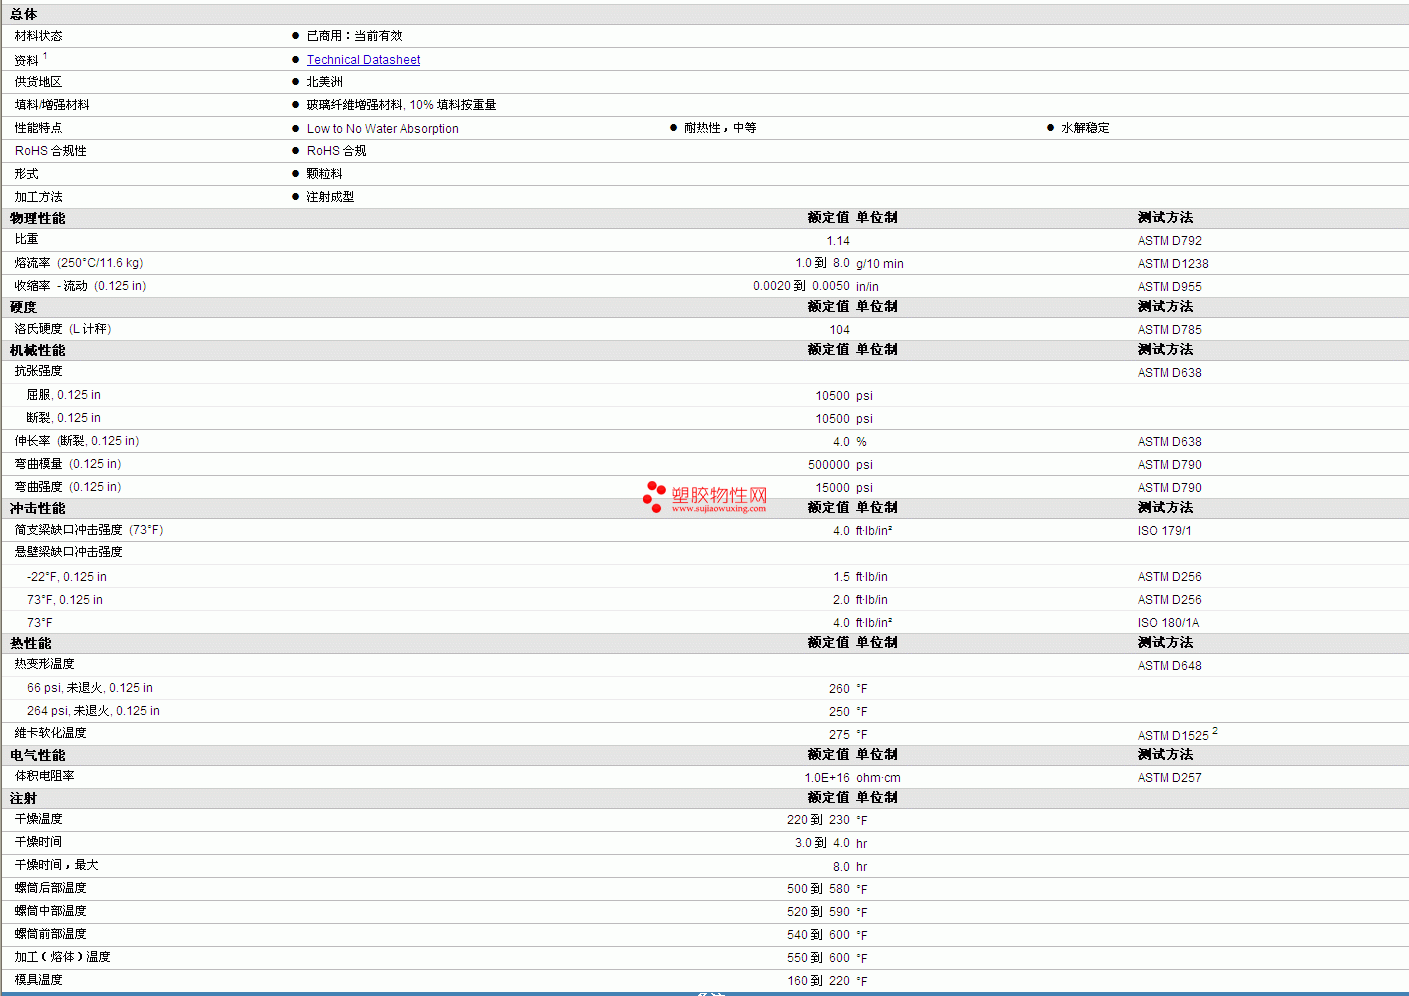Select the "颗粒料" form value
The height and width of the screenshot is (996, 1409).
[324, 174]
